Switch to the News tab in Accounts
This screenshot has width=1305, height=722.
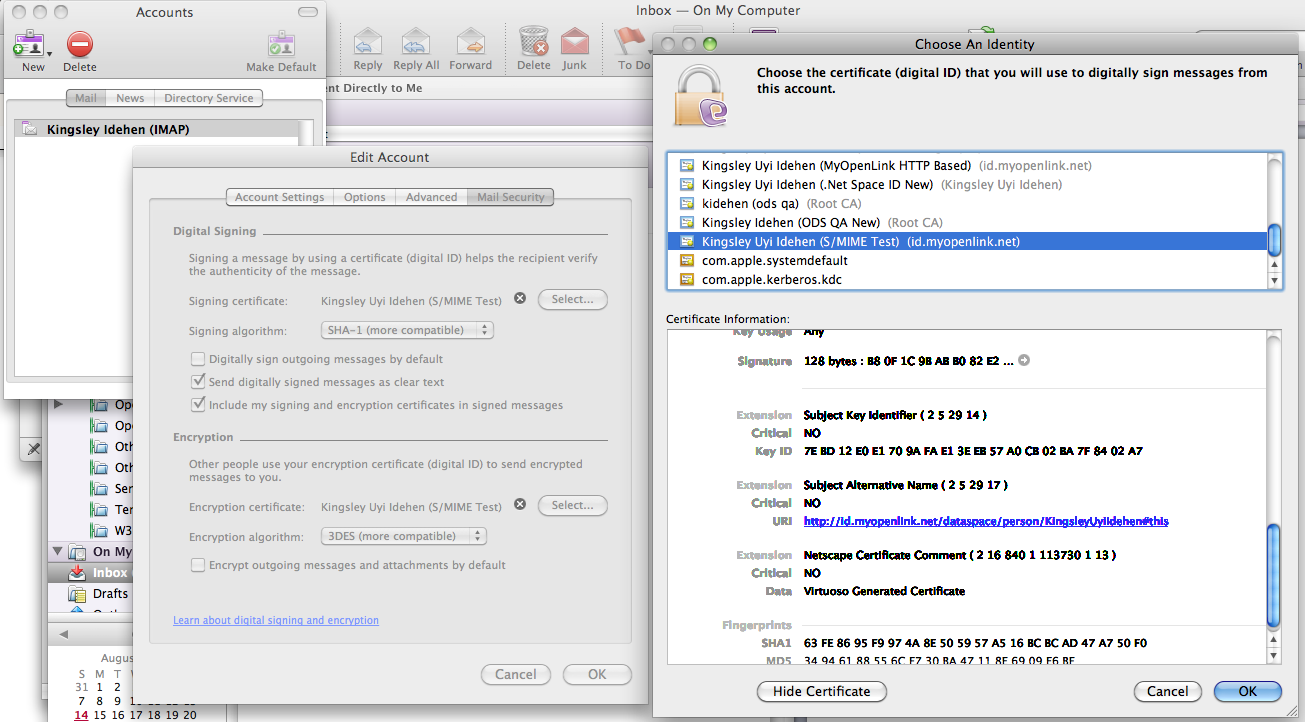[x=130, y=98]
